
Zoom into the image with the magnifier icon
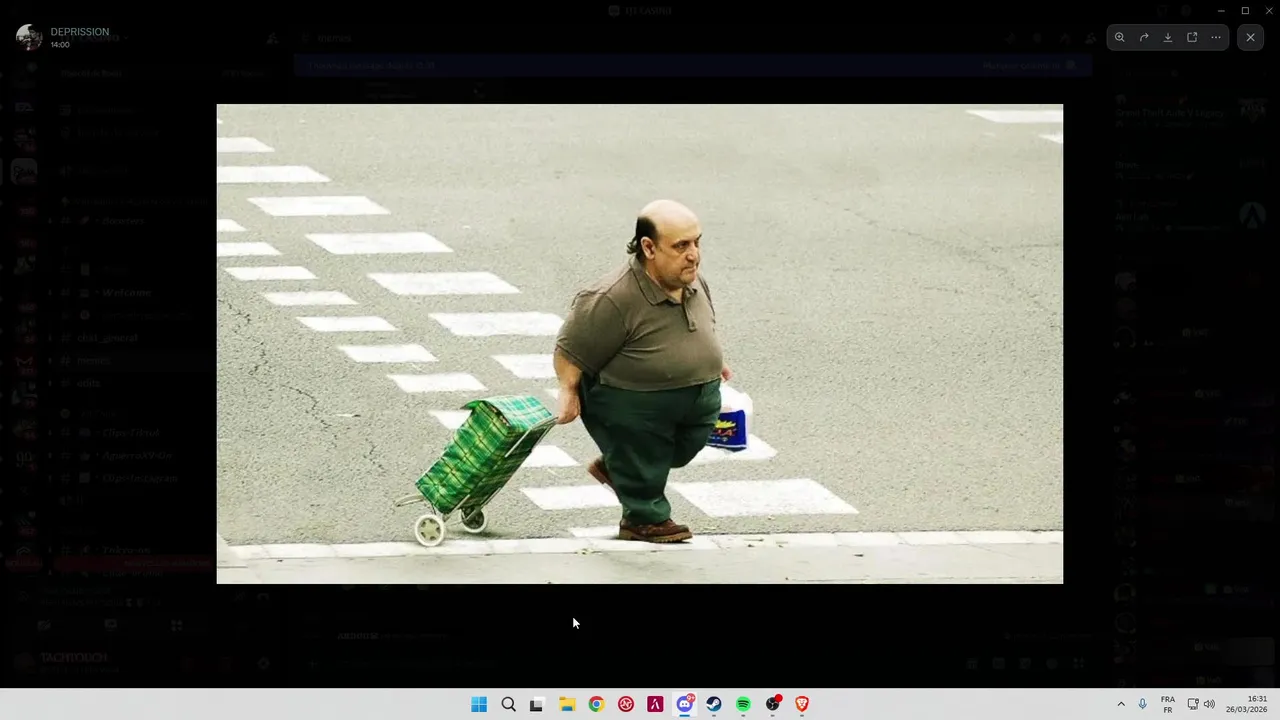coord(1120,37)
